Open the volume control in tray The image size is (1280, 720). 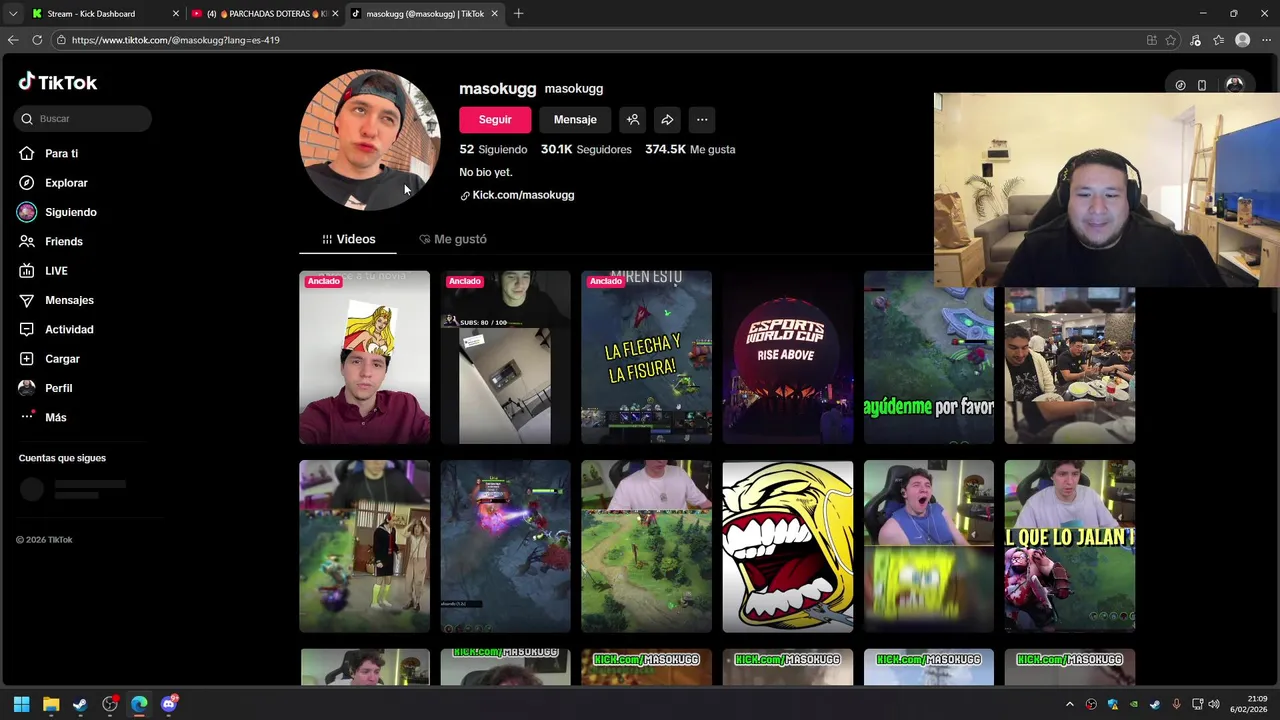1215,704
